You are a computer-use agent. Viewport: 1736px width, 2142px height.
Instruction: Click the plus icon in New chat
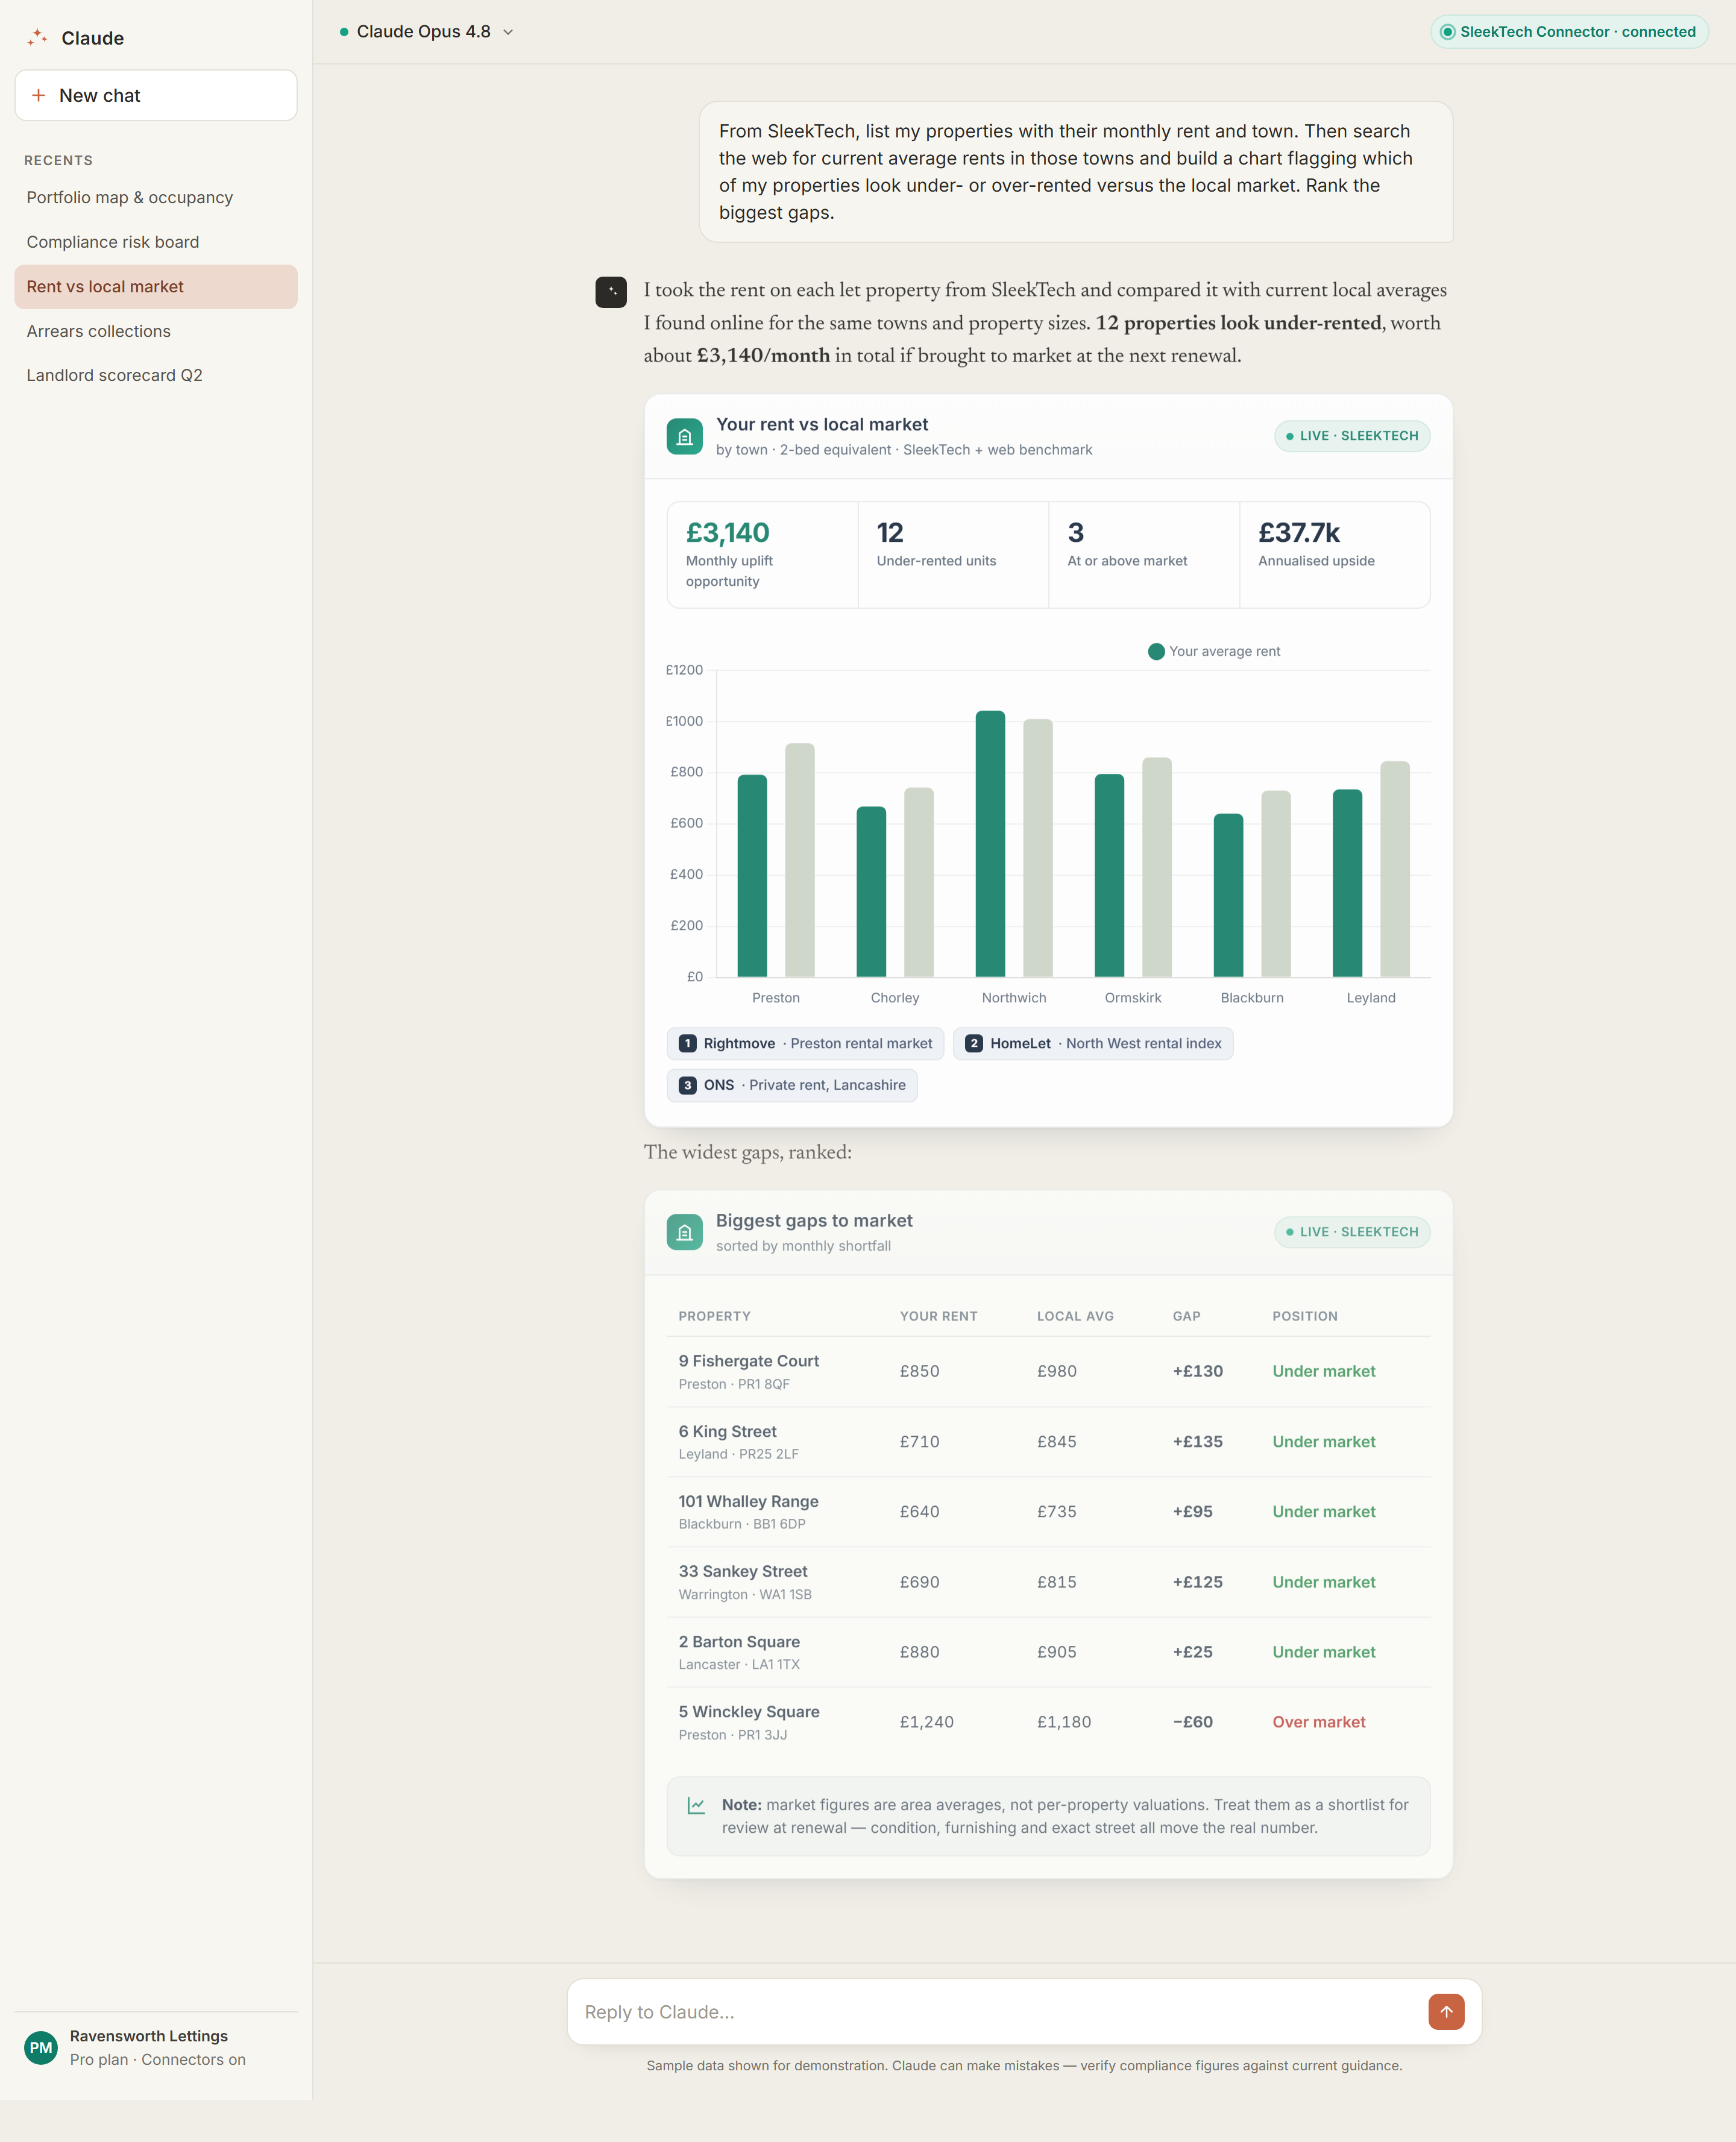[x=39, y=95]
